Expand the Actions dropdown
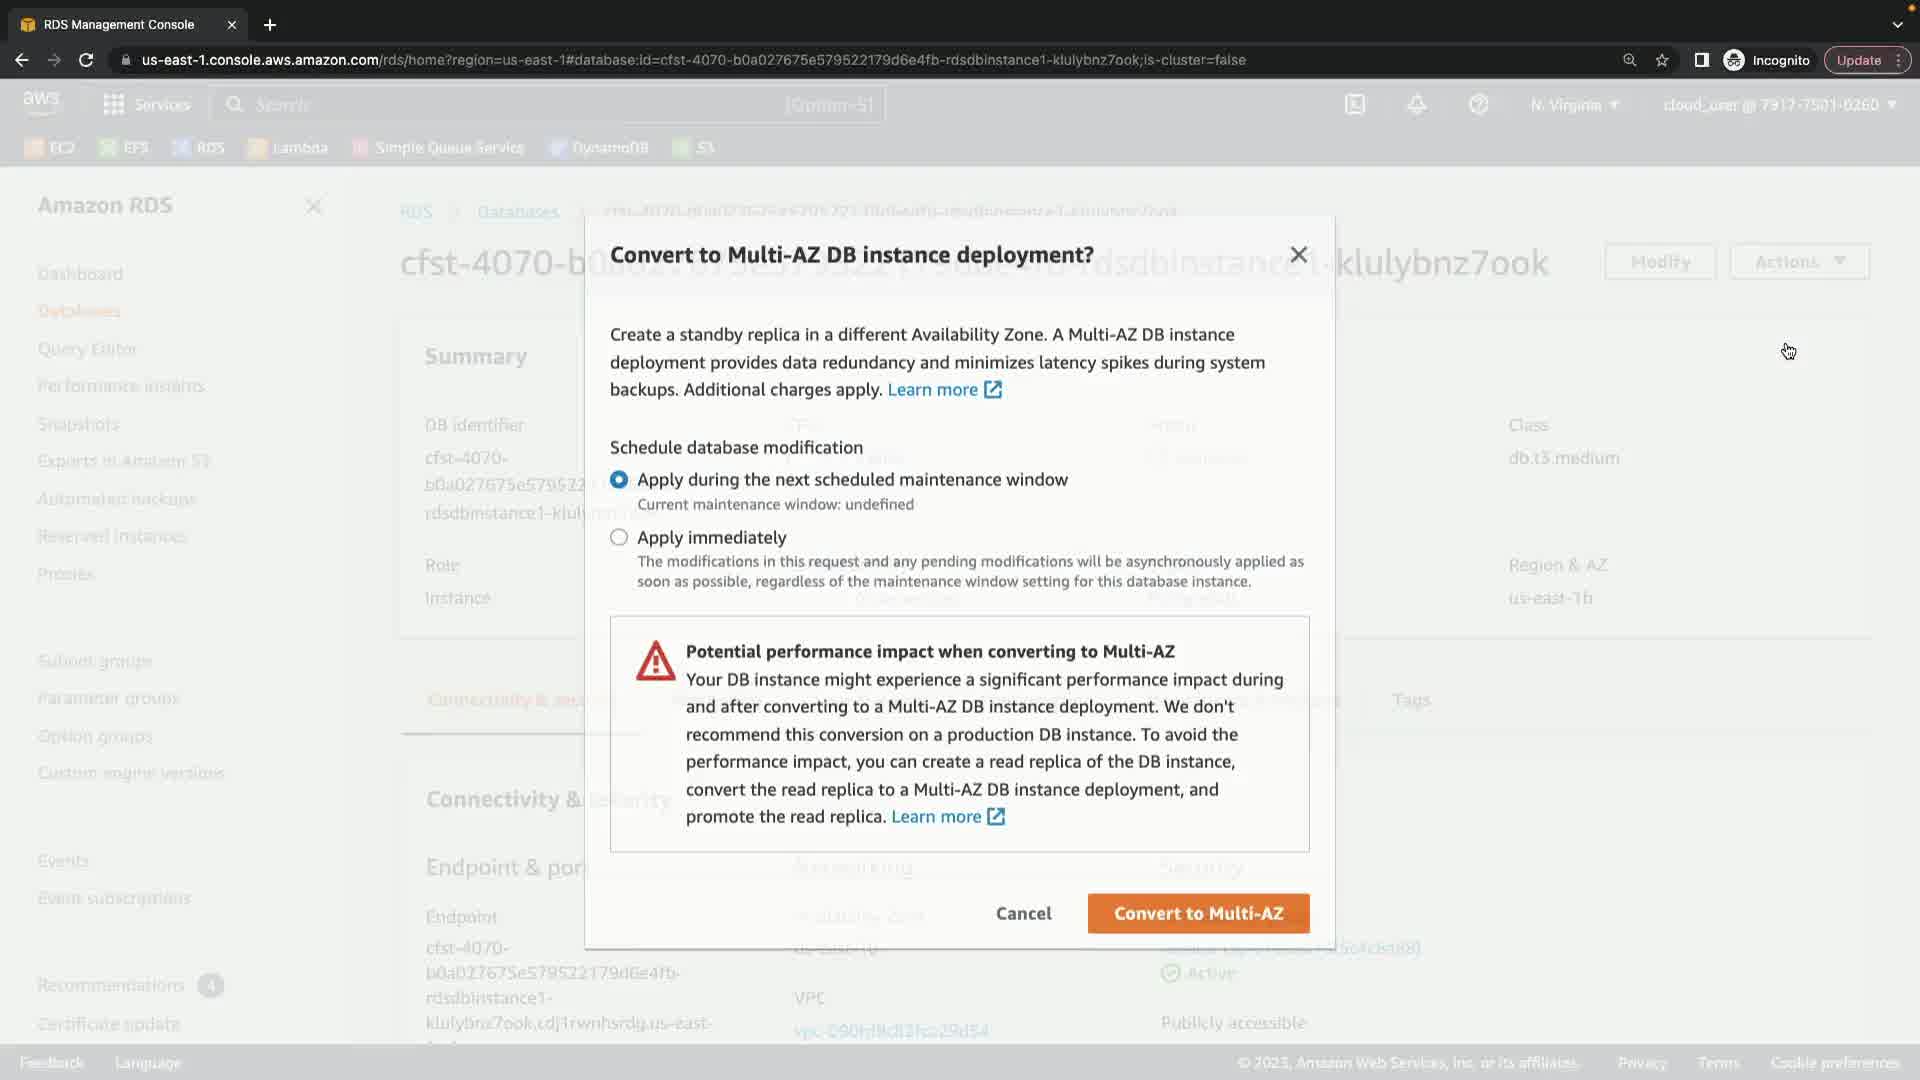The height and width of the screenshot is (1080, 1920). click(1799, 262)
